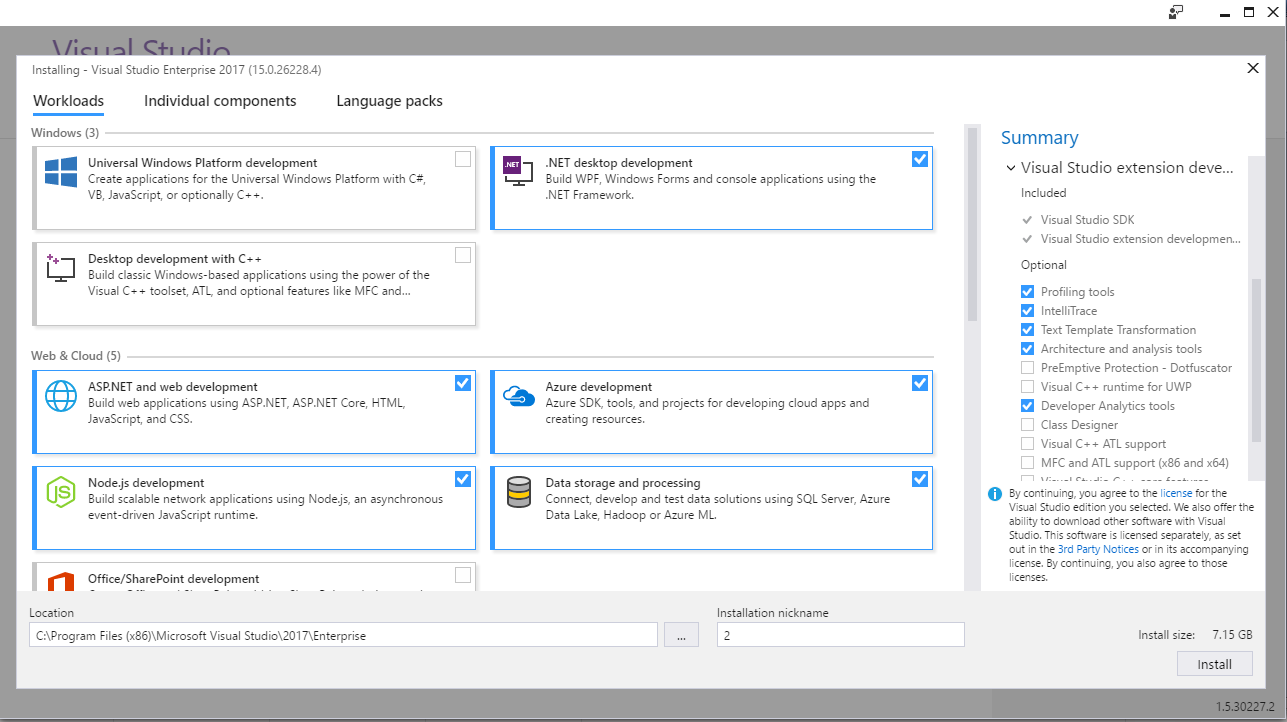Screen dimensions: 1287x722
Task: Click the "Included" label in Summary
Action: pyautogui.click(x=1044, y=193)
